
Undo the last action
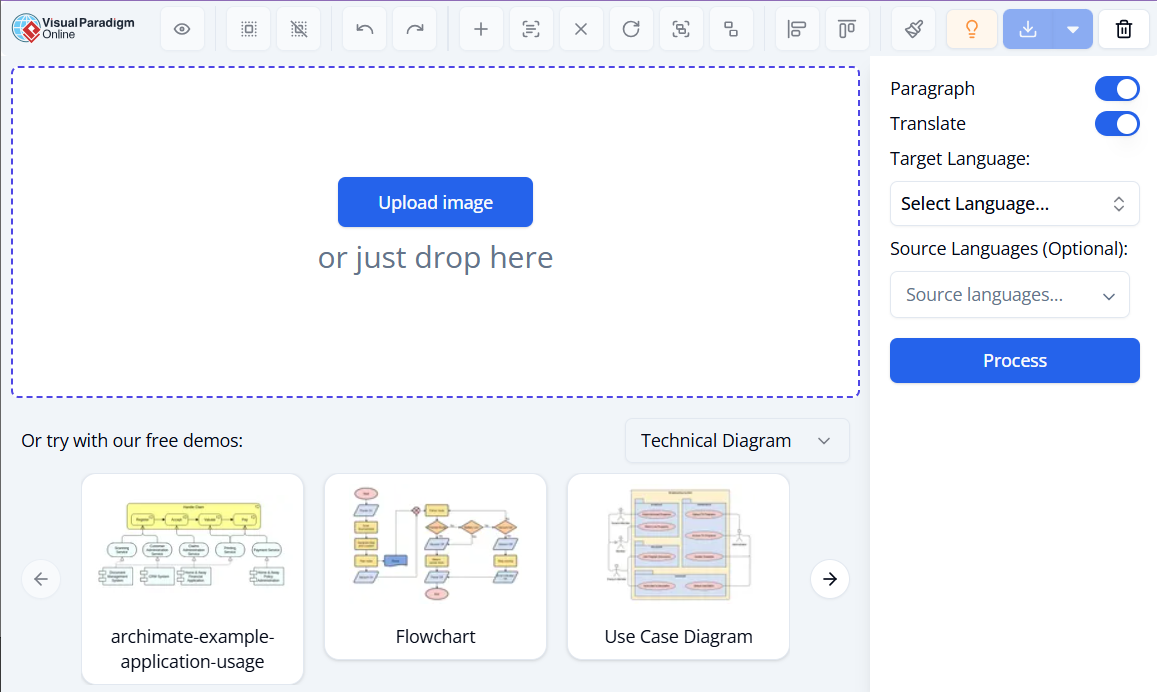364,29
